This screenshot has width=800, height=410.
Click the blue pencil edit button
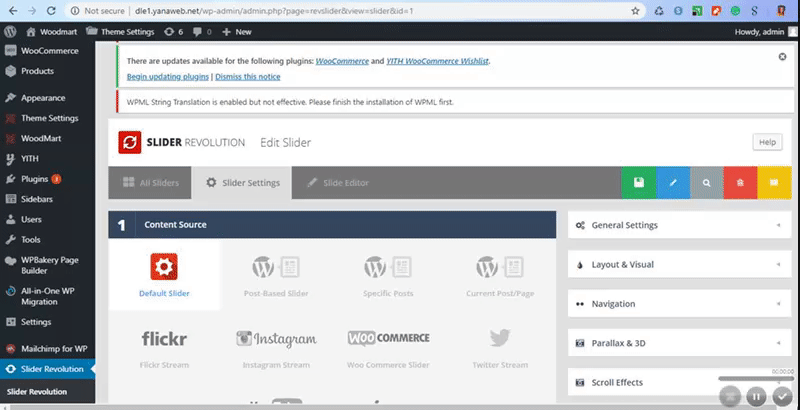673,183
